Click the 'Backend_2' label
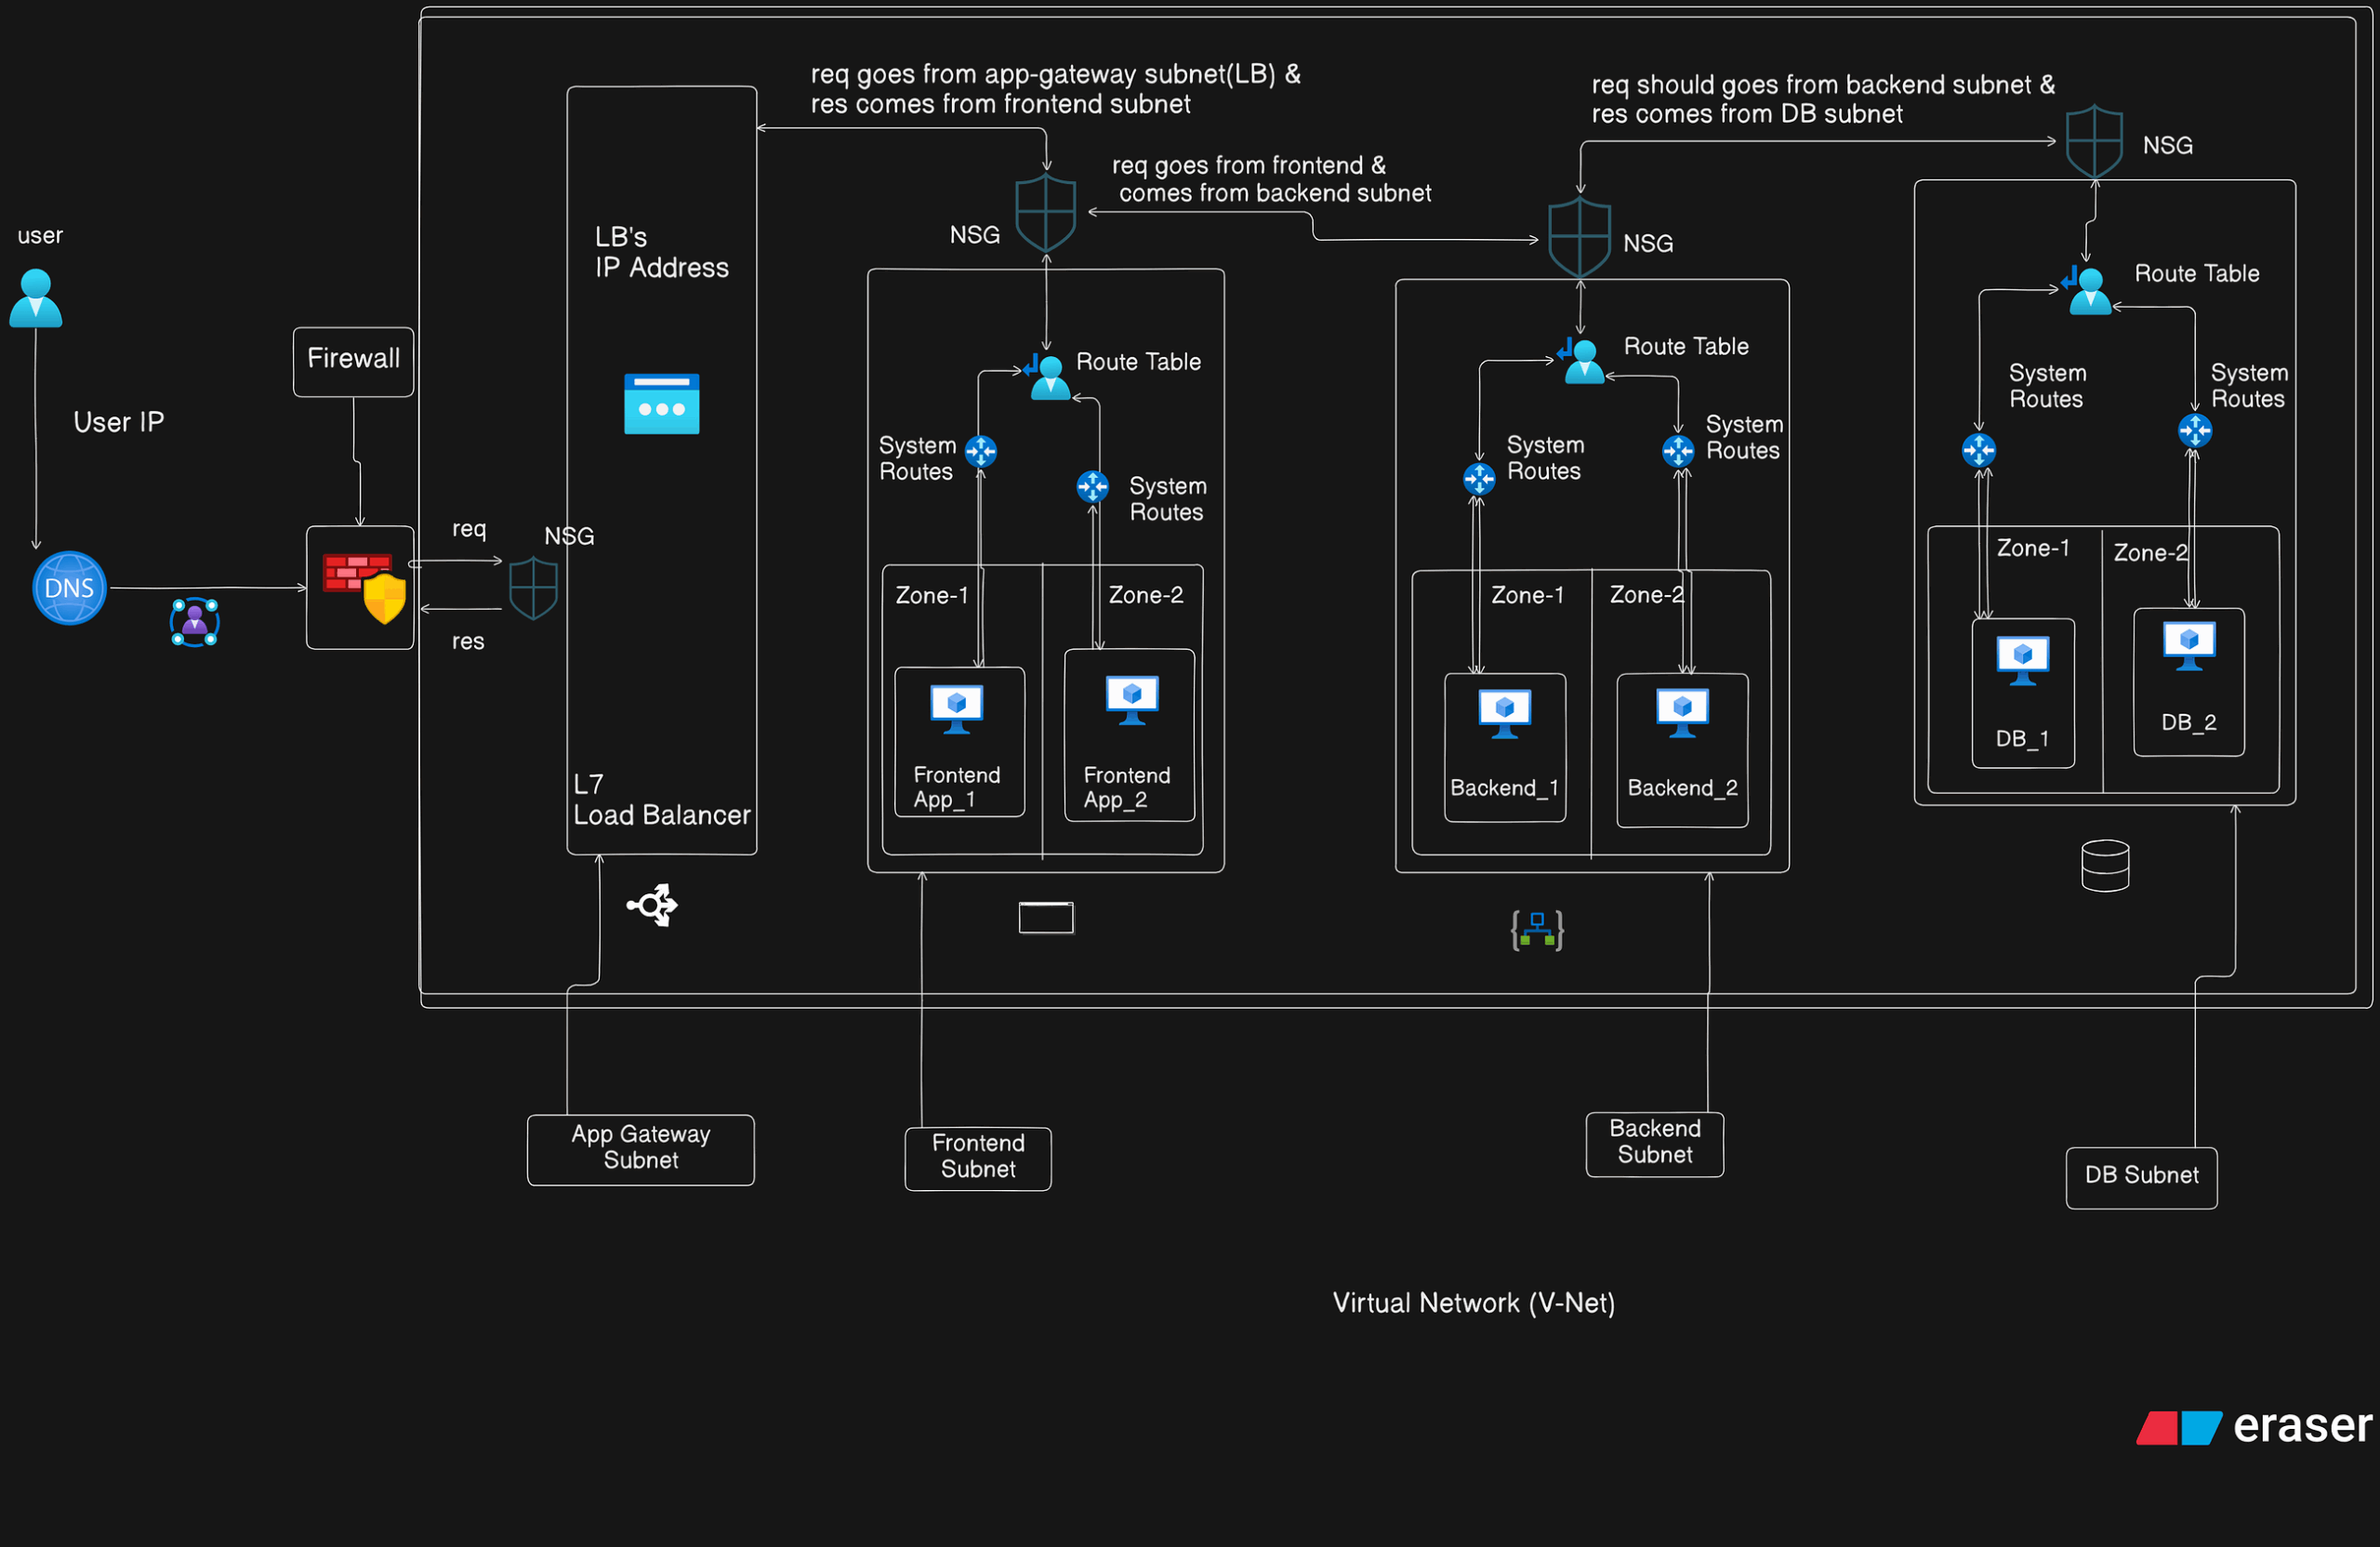Screen dimensions: 2380x1547 pyautogui.click(x=1682, y=788)
